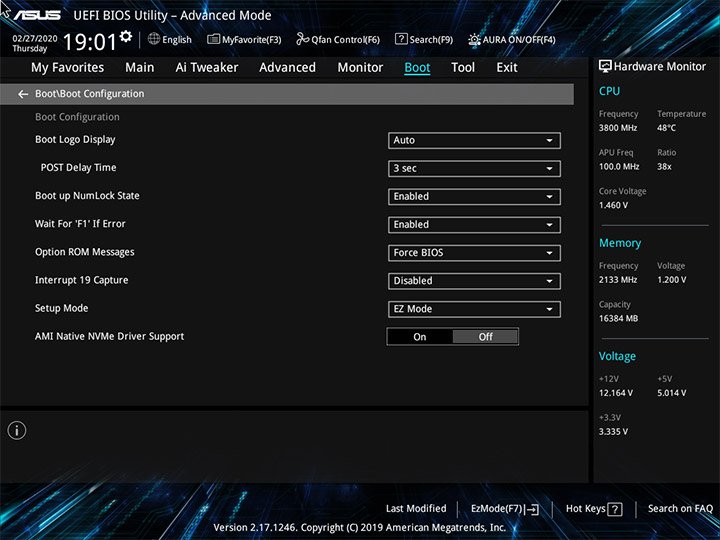Screen dimensions: 720x540
Task: Click the Setup Mode label
Action: [62, 308]
